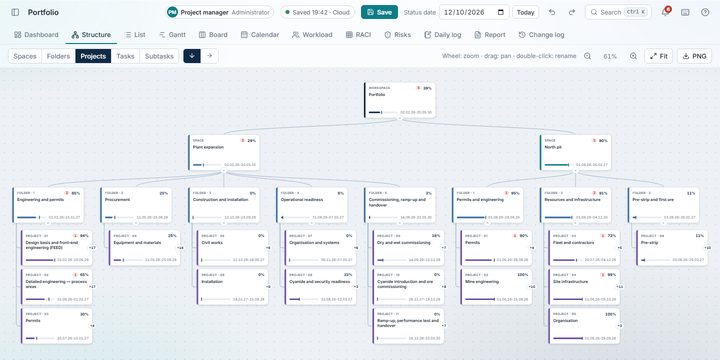Collapse children under the Plant expansion space
Image resolution: width=720 pixels, height=360 pixels.
(224, 171)
